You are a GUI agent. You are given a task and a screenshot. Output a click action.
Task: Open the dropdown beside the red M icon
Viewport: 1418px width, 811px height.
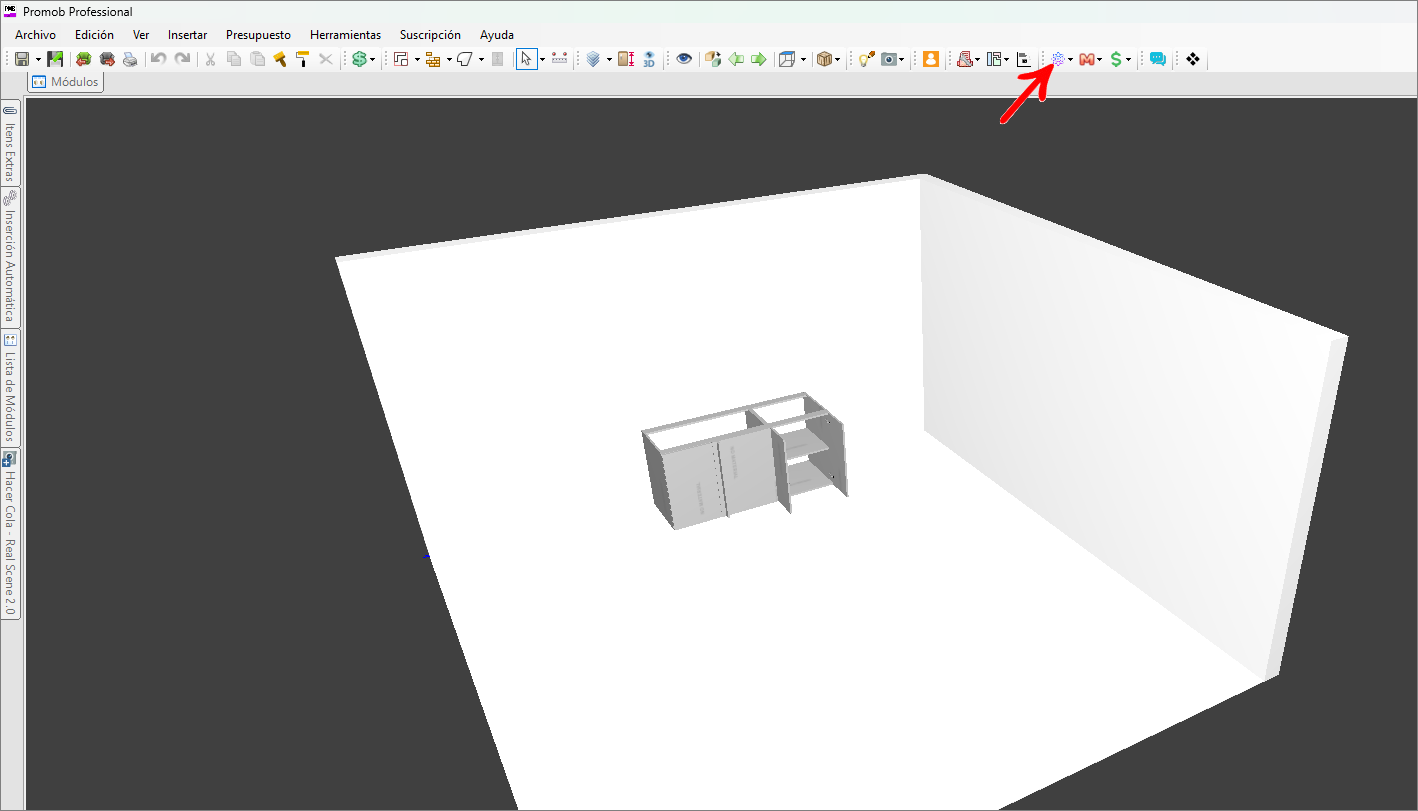pyautogui.click(x=1100, y=60)
